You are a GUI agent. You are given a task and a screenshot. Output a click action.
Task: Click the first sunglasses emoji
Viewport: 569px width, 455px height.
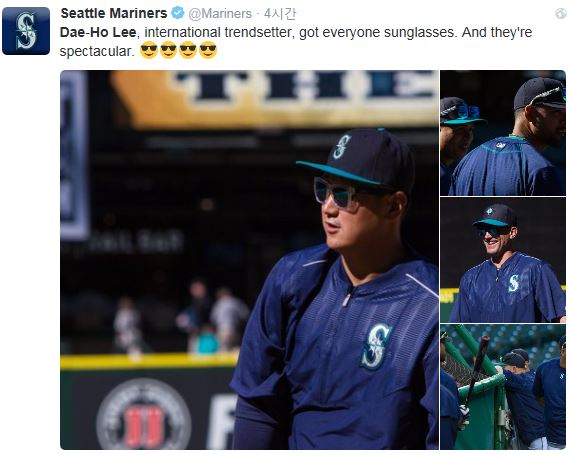tap(149, 50)
